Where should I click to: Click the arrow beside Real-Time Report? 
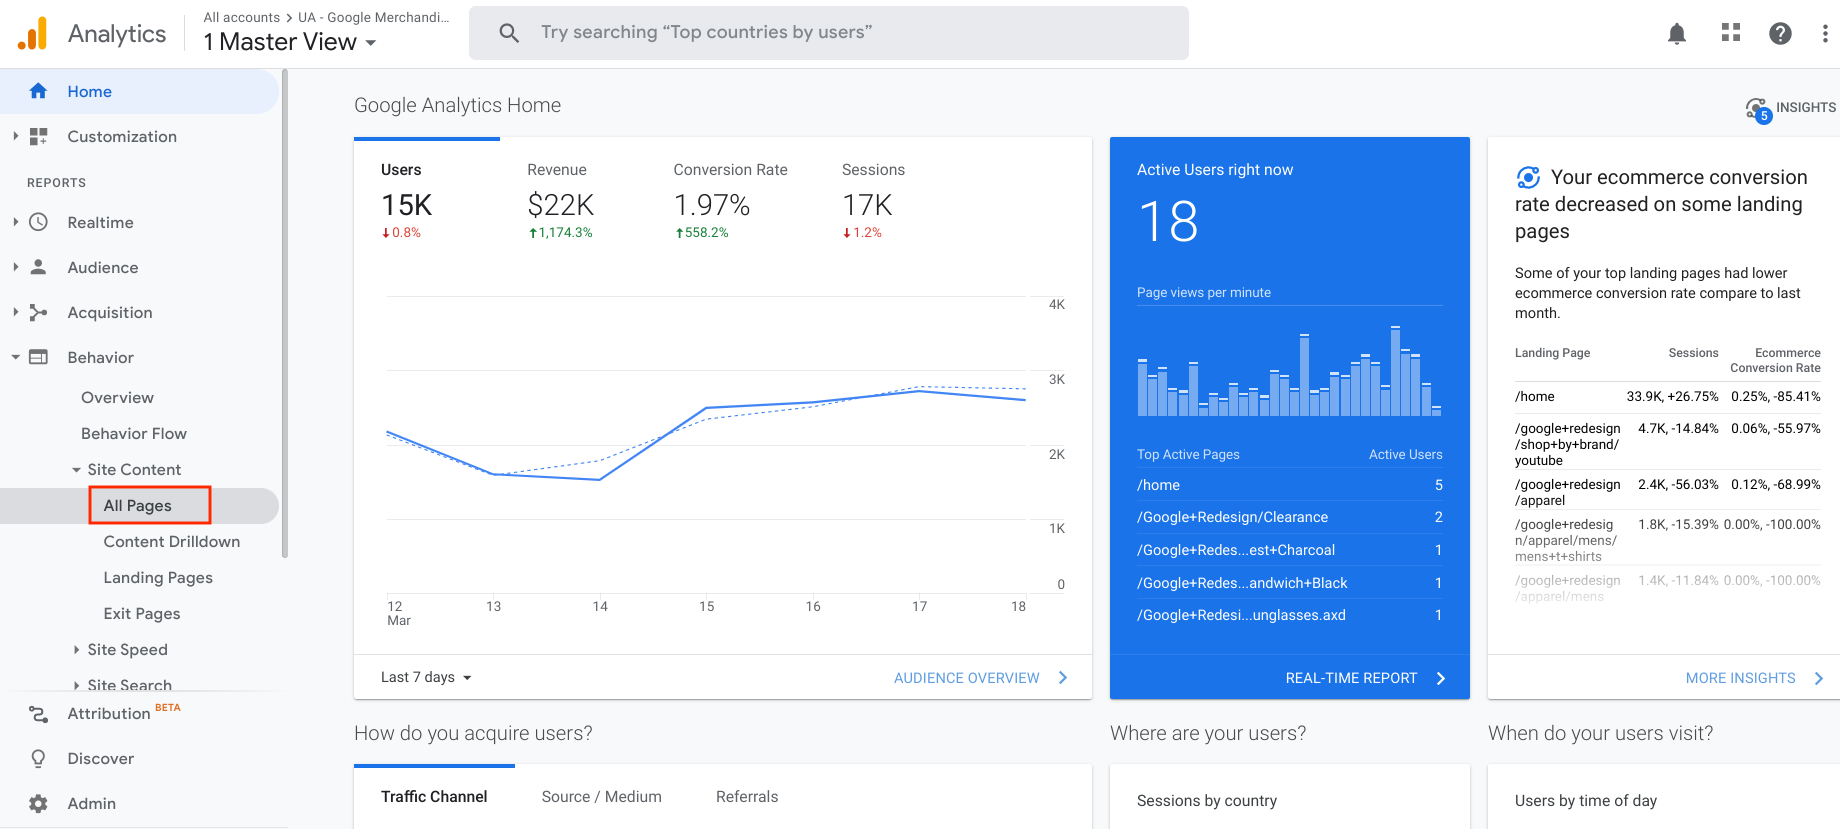(x=1441, y=678)
